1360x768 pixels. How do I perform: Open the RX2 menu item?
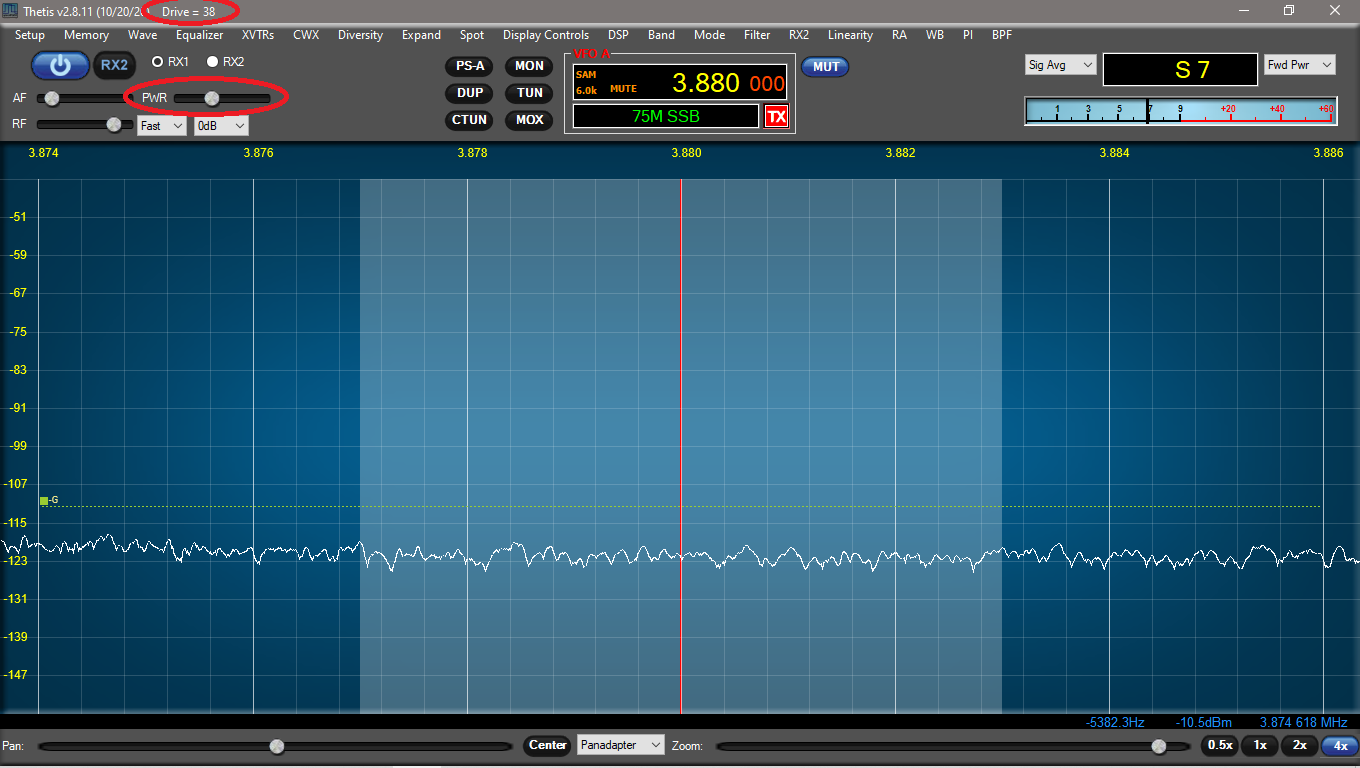click(x=799, y=35)
